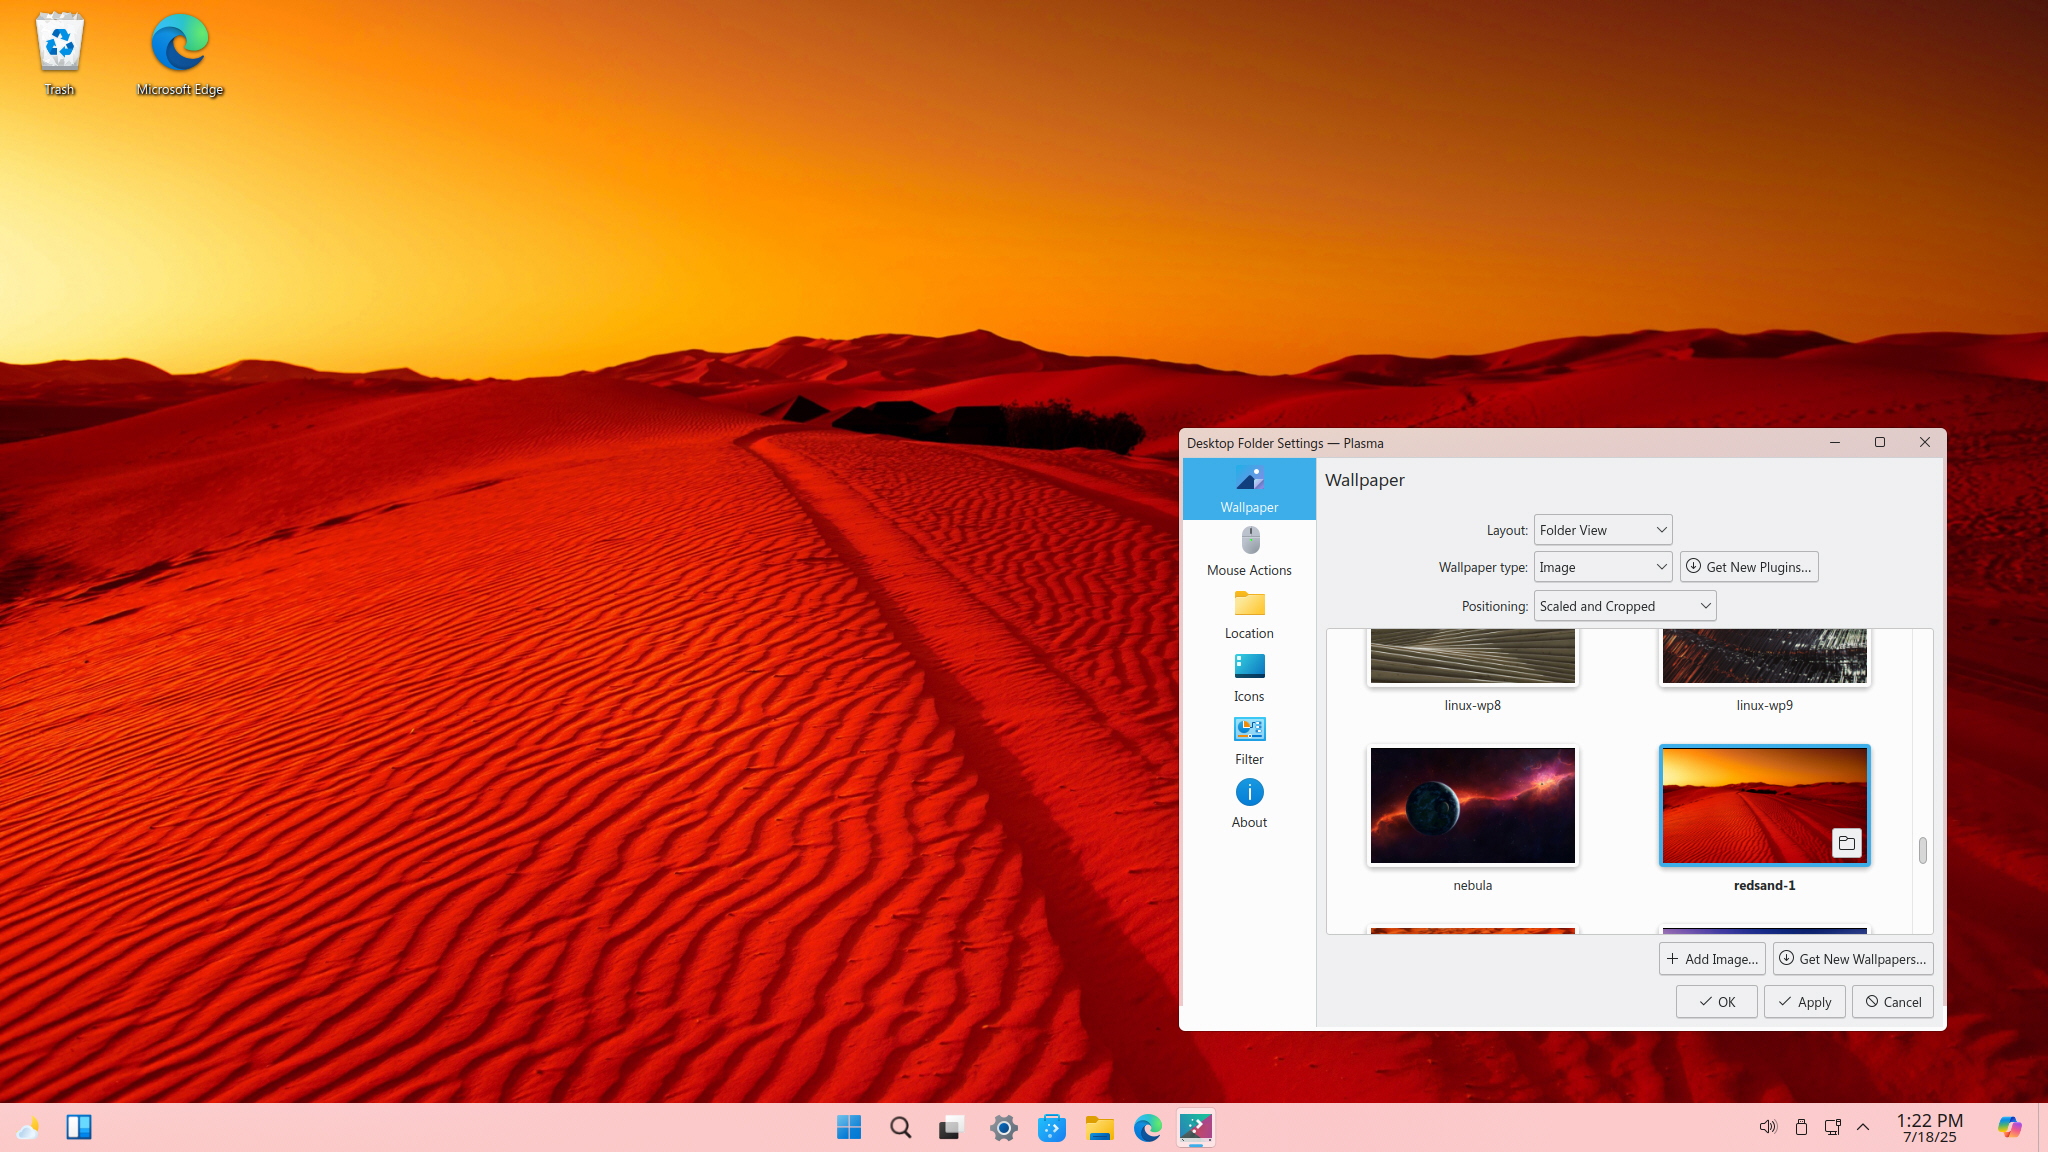Open the Trash from the desktop

tap(59, 43)
